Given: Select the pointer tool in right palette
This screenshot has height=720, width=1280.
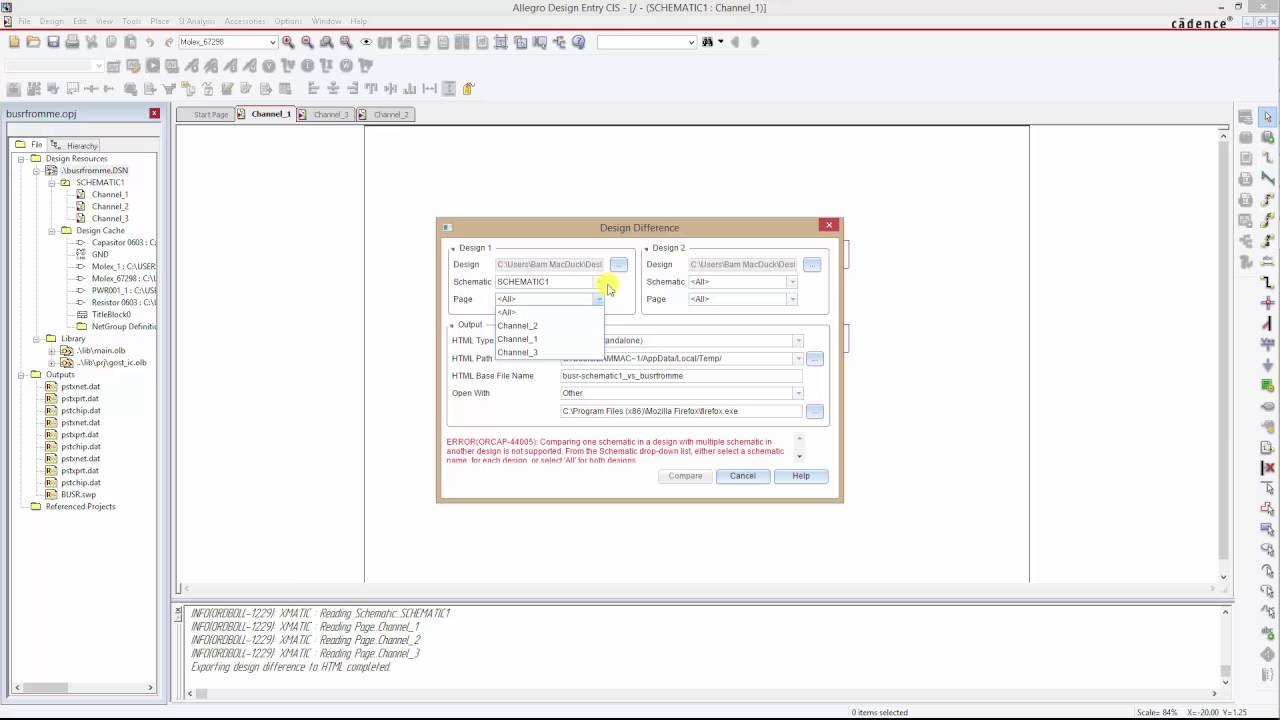Looking at the screenshot, I should tap(1267, 117).
